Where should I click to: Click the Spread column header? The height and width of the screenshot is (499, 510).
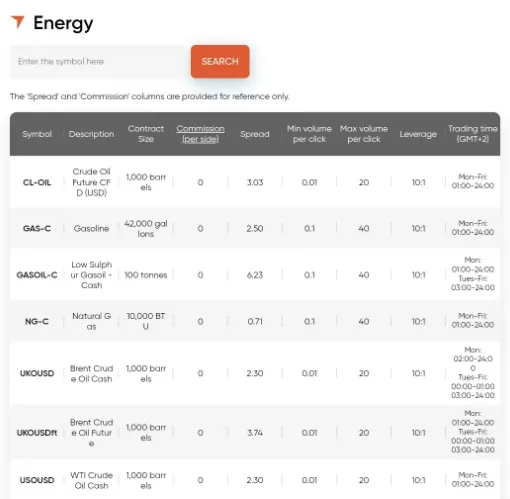click(x=255, y=134)
